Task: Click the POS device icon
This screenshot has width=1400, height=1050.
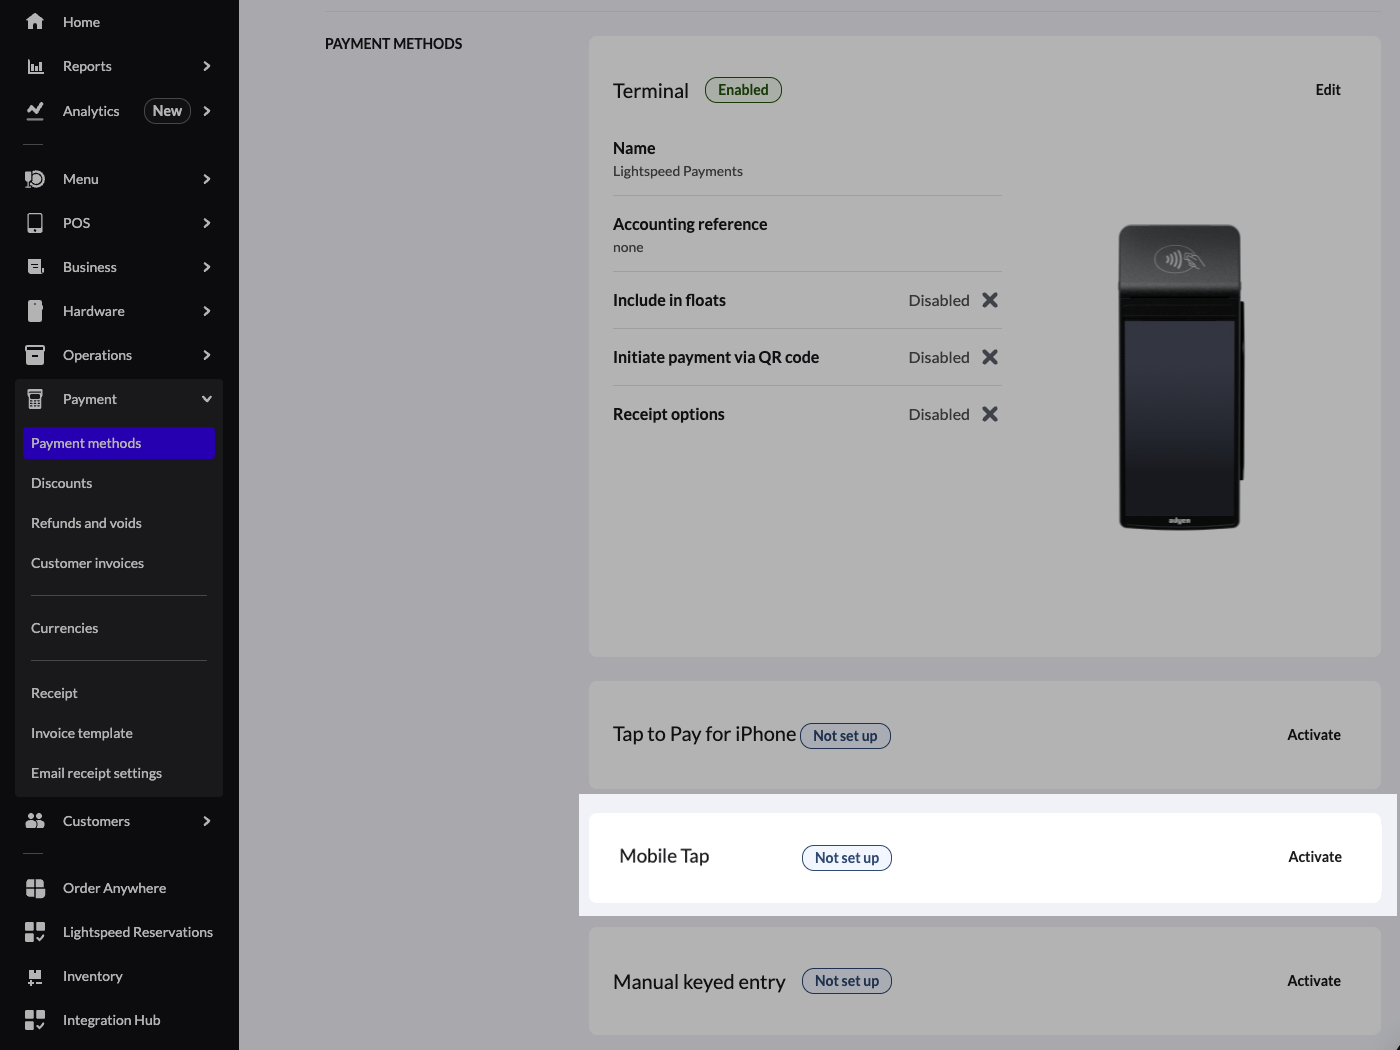Action: coord(35,222)
